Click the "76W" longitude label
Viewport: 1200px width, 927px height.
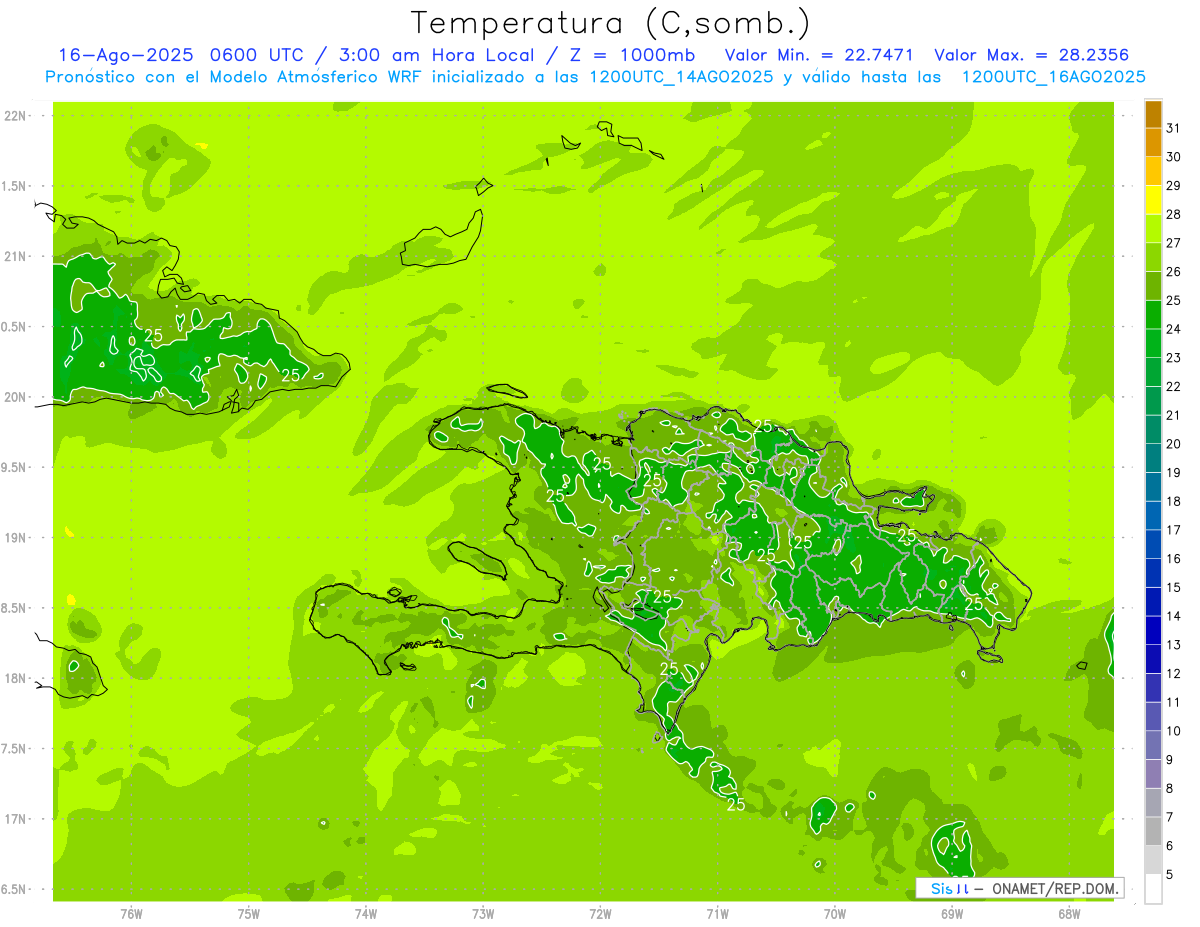131,914
